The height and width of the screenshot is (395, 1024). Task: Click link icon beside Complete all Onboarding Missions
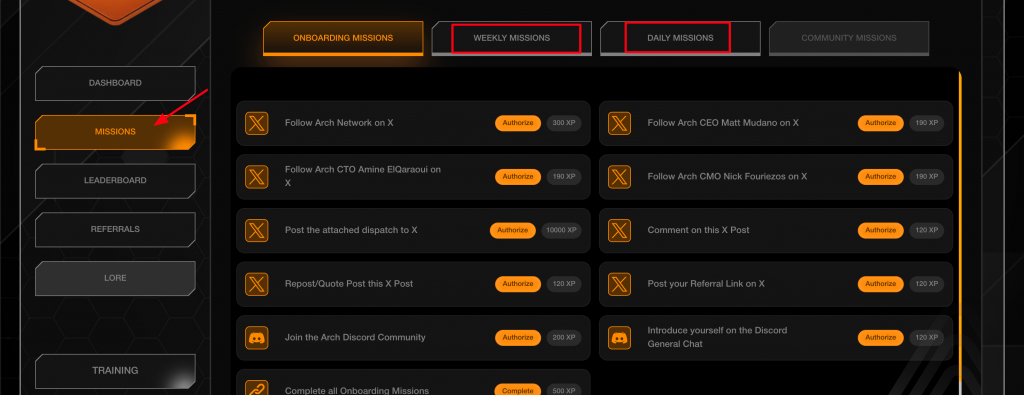[257, 388]
